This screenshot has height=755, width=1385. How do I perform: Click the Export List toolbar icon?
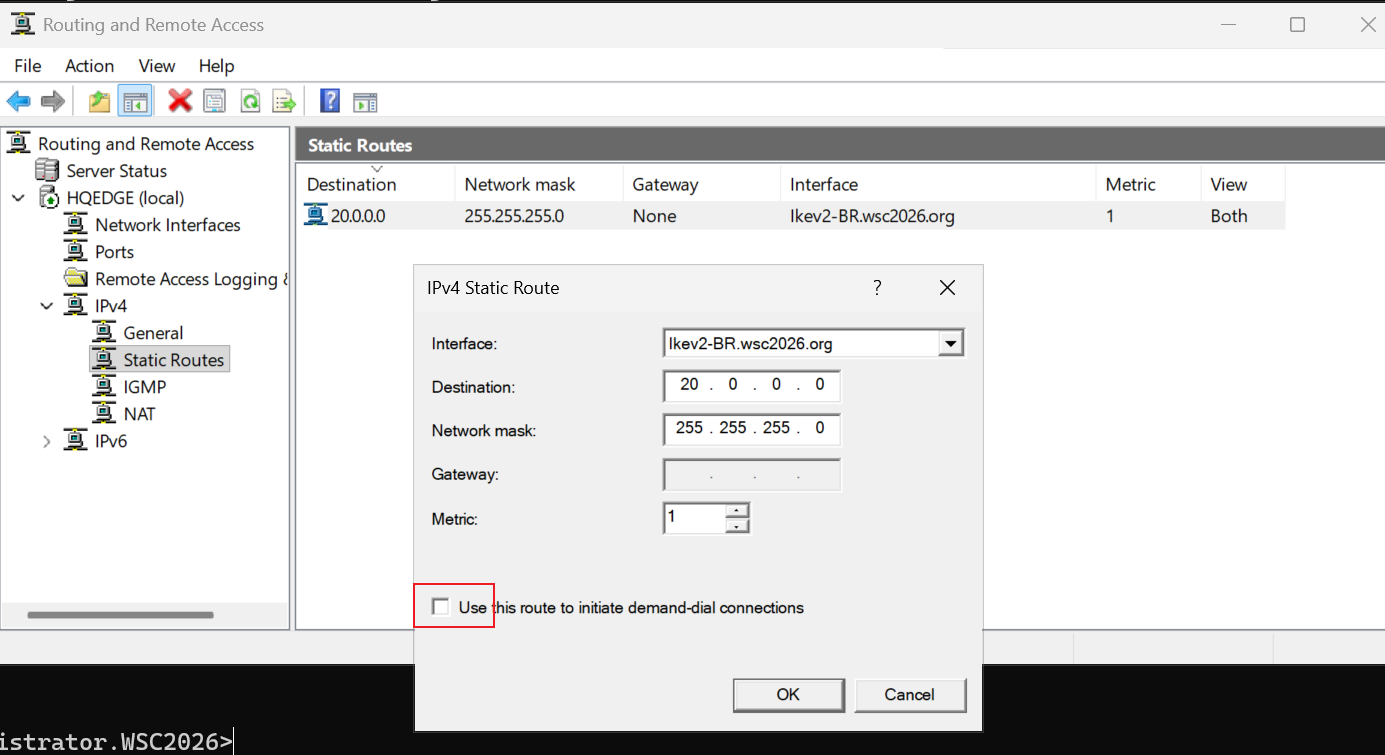285,101
